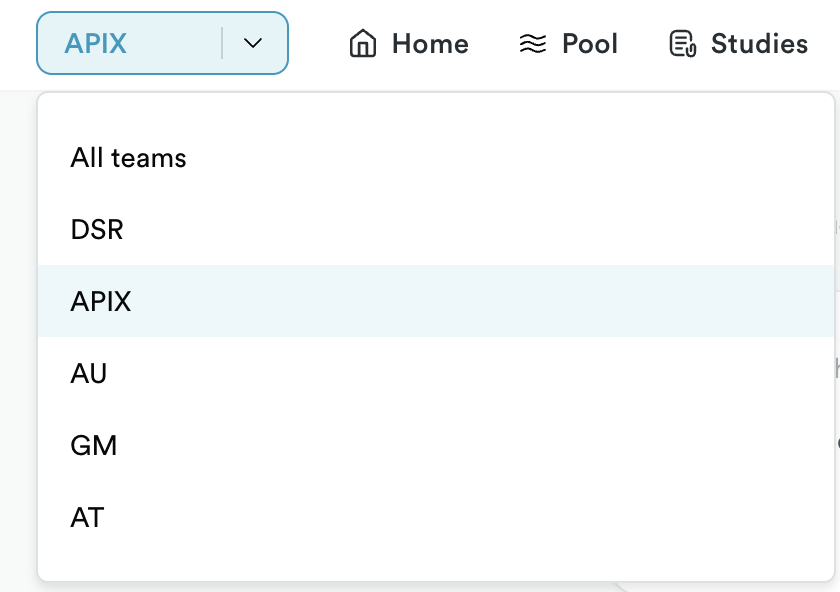Choose the AT team option
The image size is (840, 592).
[436, 516]
